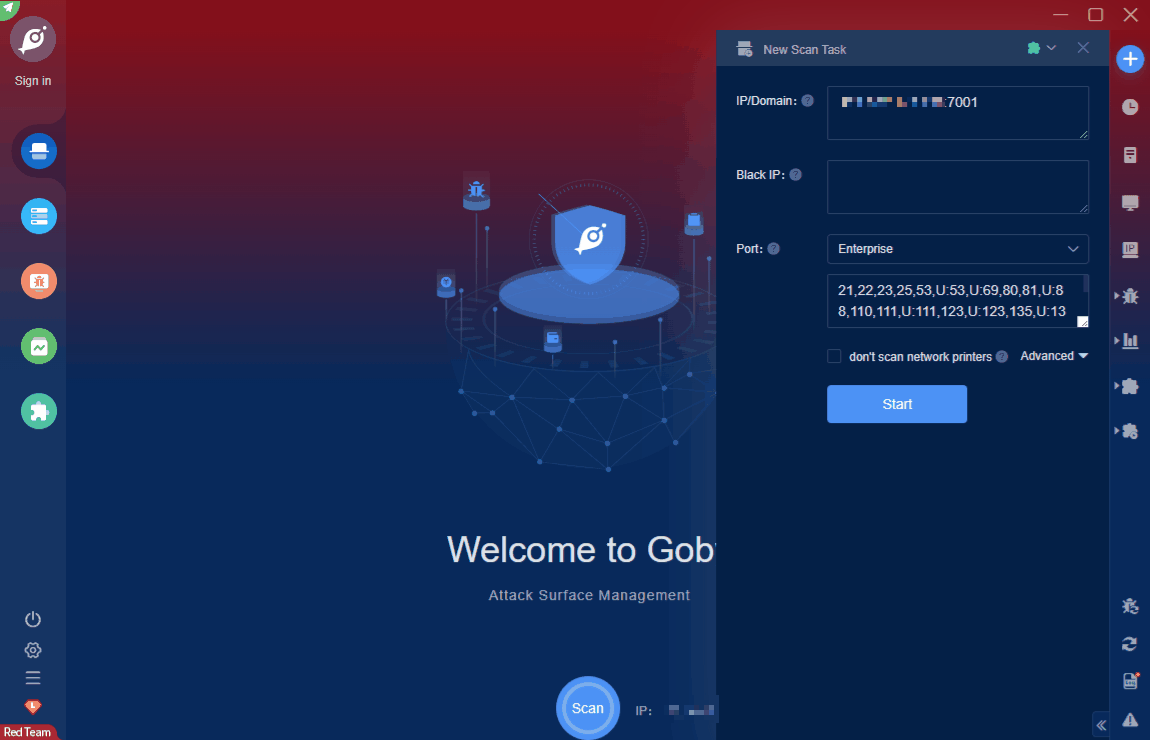Enable don't scan network printers
The height and width of the screenshot is (740, 1150).
click(834, 356)
